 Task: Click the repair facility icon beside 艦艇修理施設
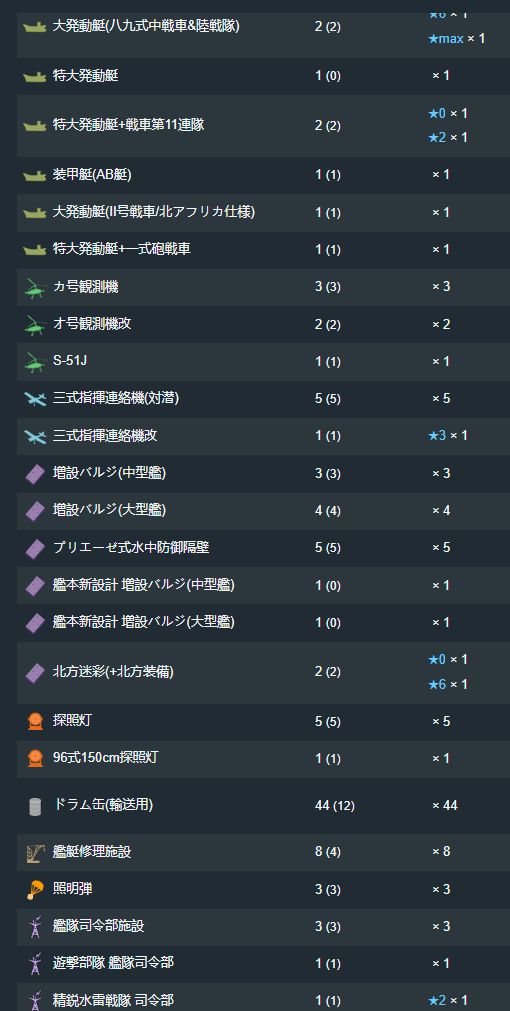(x=35, y=853)
